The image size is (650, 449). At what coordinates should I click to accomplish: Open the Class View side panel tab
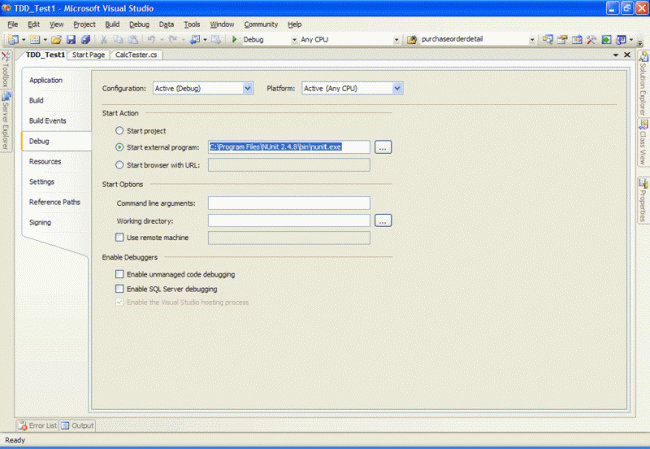tap(643, 143)
